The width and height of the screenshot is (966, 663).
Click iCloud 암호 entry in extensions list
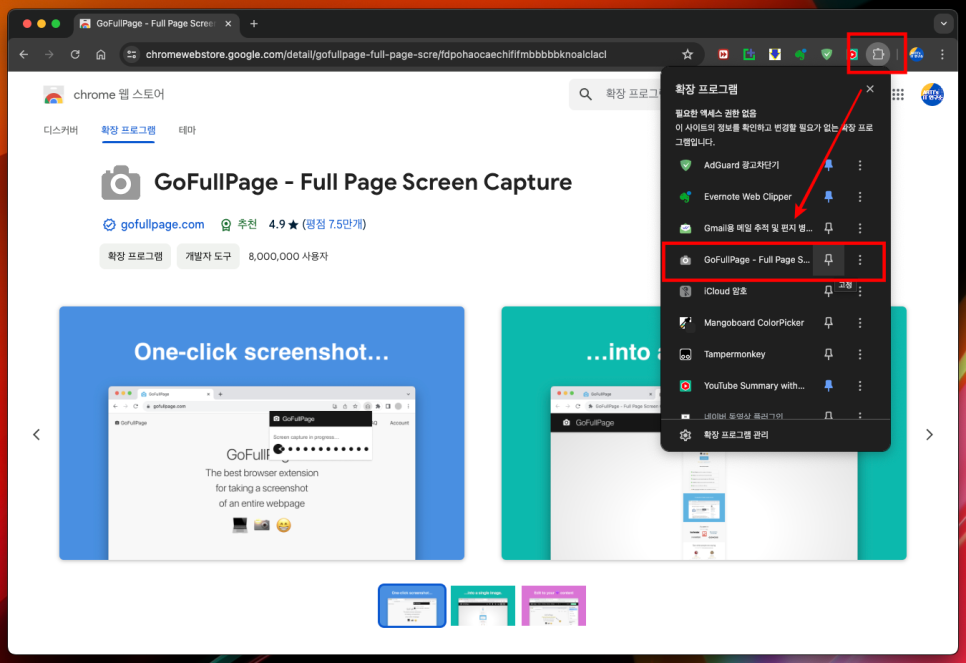pos(725,291)
